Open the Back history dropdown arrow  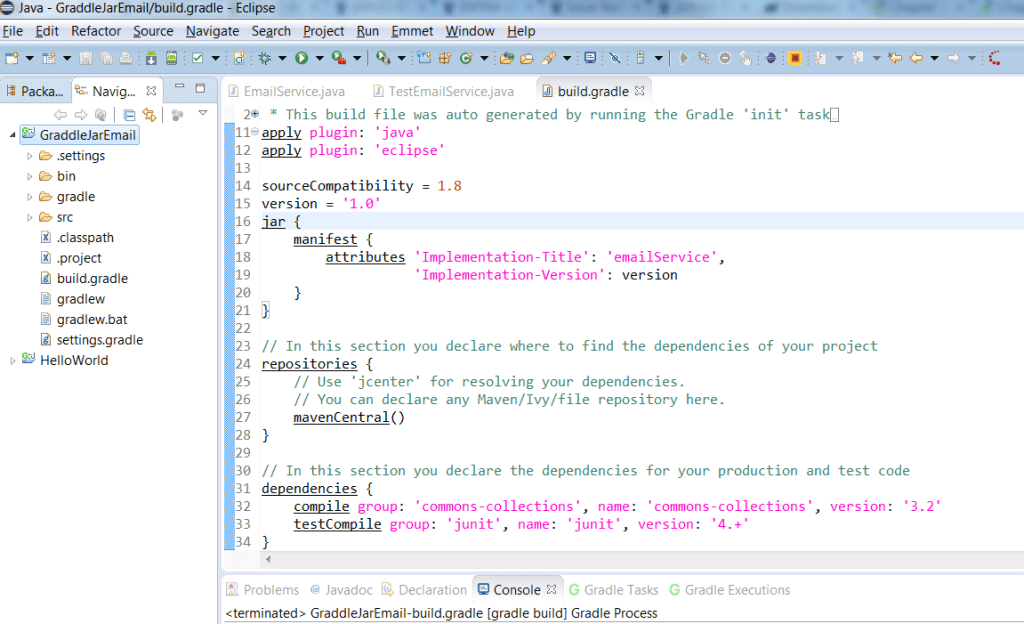tap(935, 58)
